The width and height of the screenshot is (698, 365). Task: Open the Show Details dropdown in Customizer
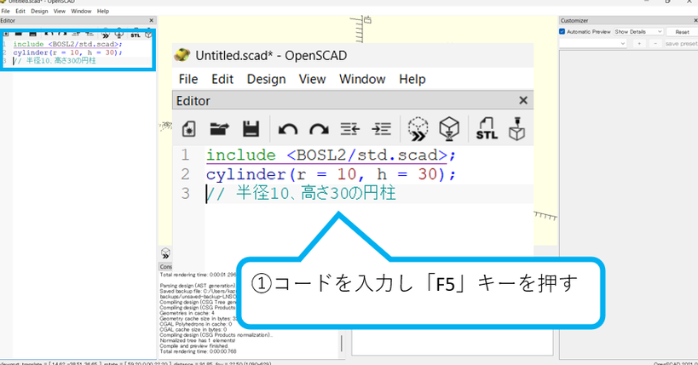(638, 32)
